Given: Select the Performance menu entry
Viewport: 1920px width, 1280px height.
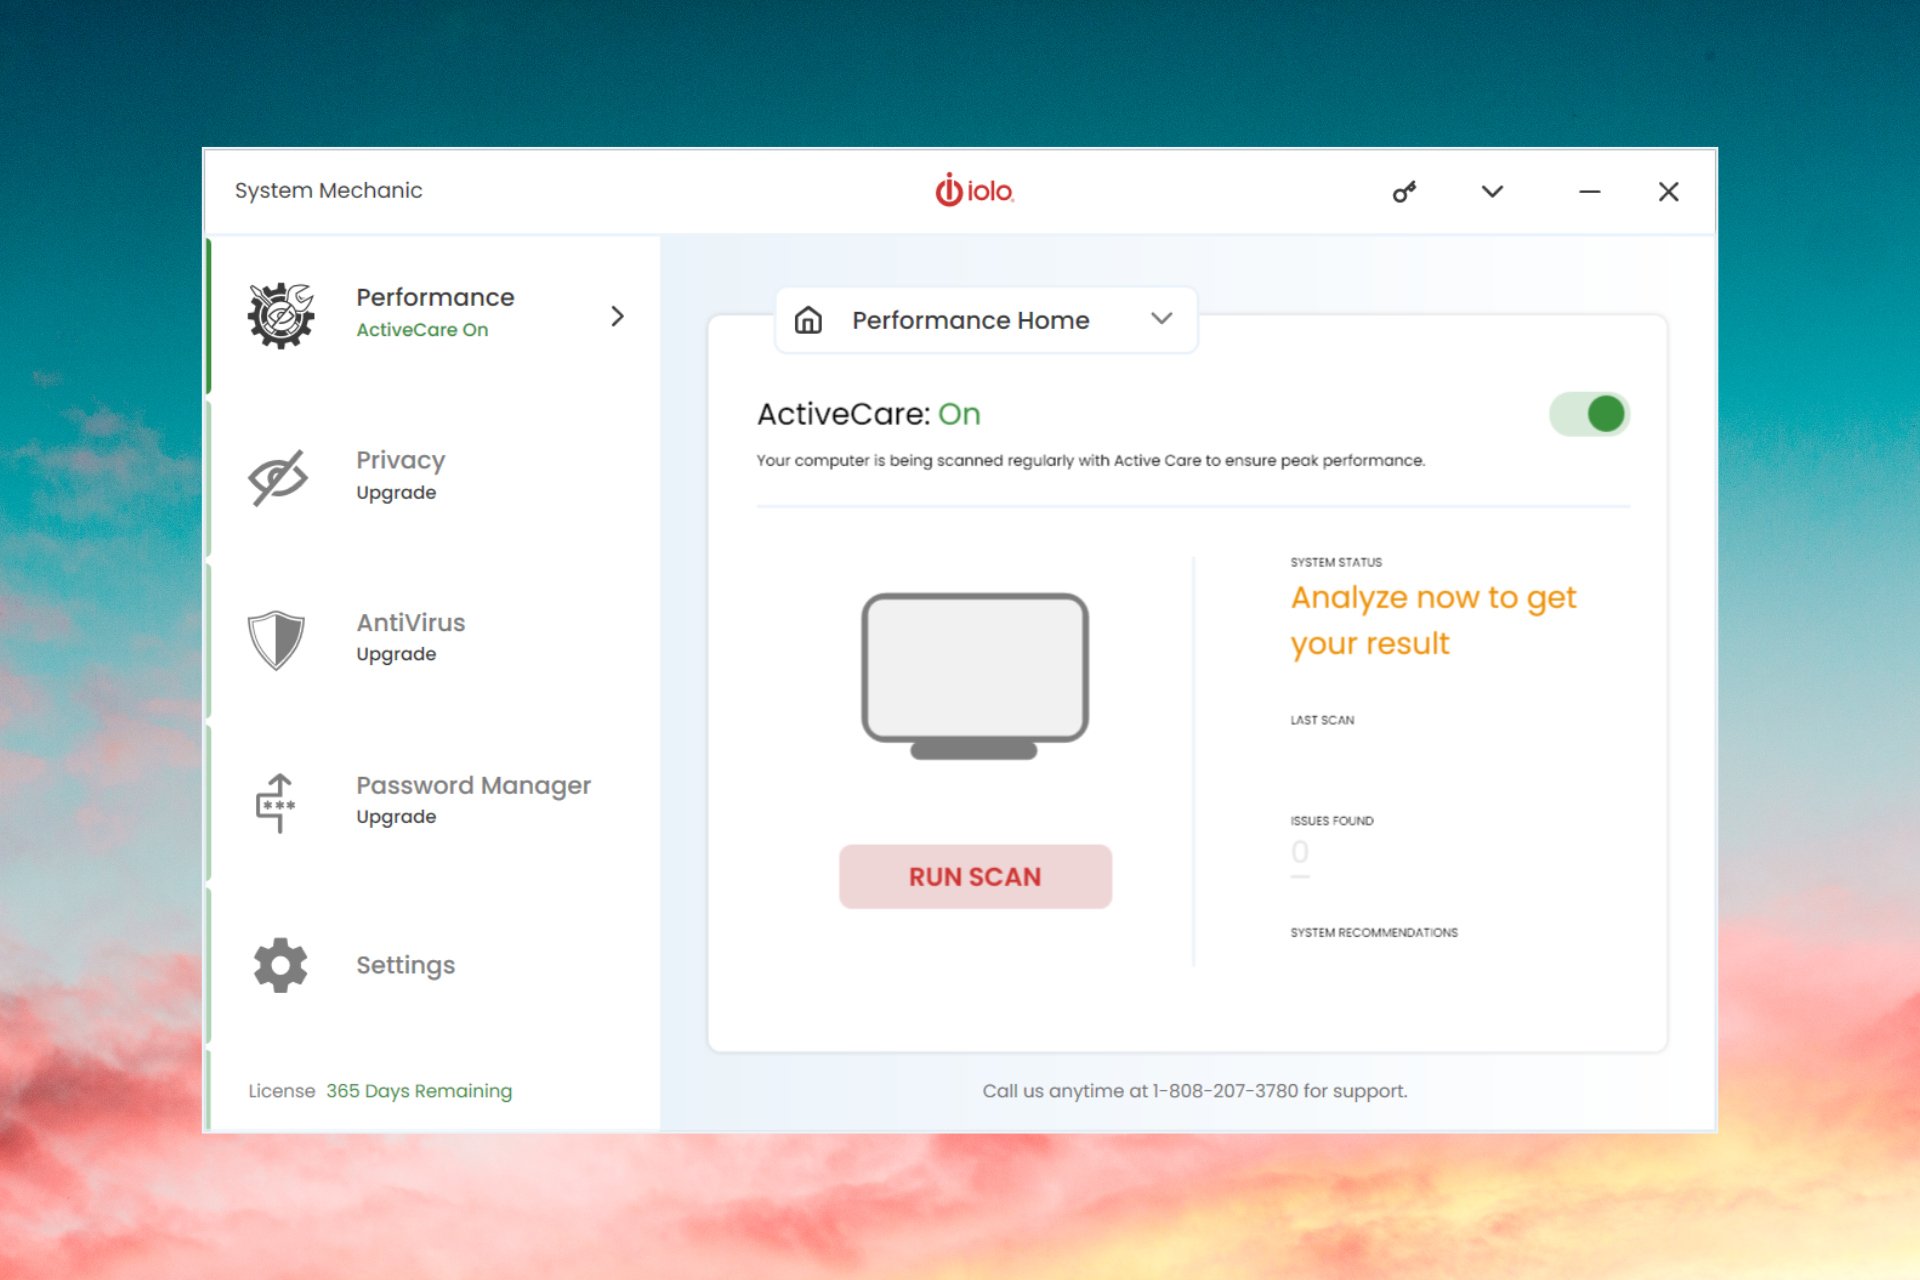Looking at the screenshot, I should tap(433, 316).
